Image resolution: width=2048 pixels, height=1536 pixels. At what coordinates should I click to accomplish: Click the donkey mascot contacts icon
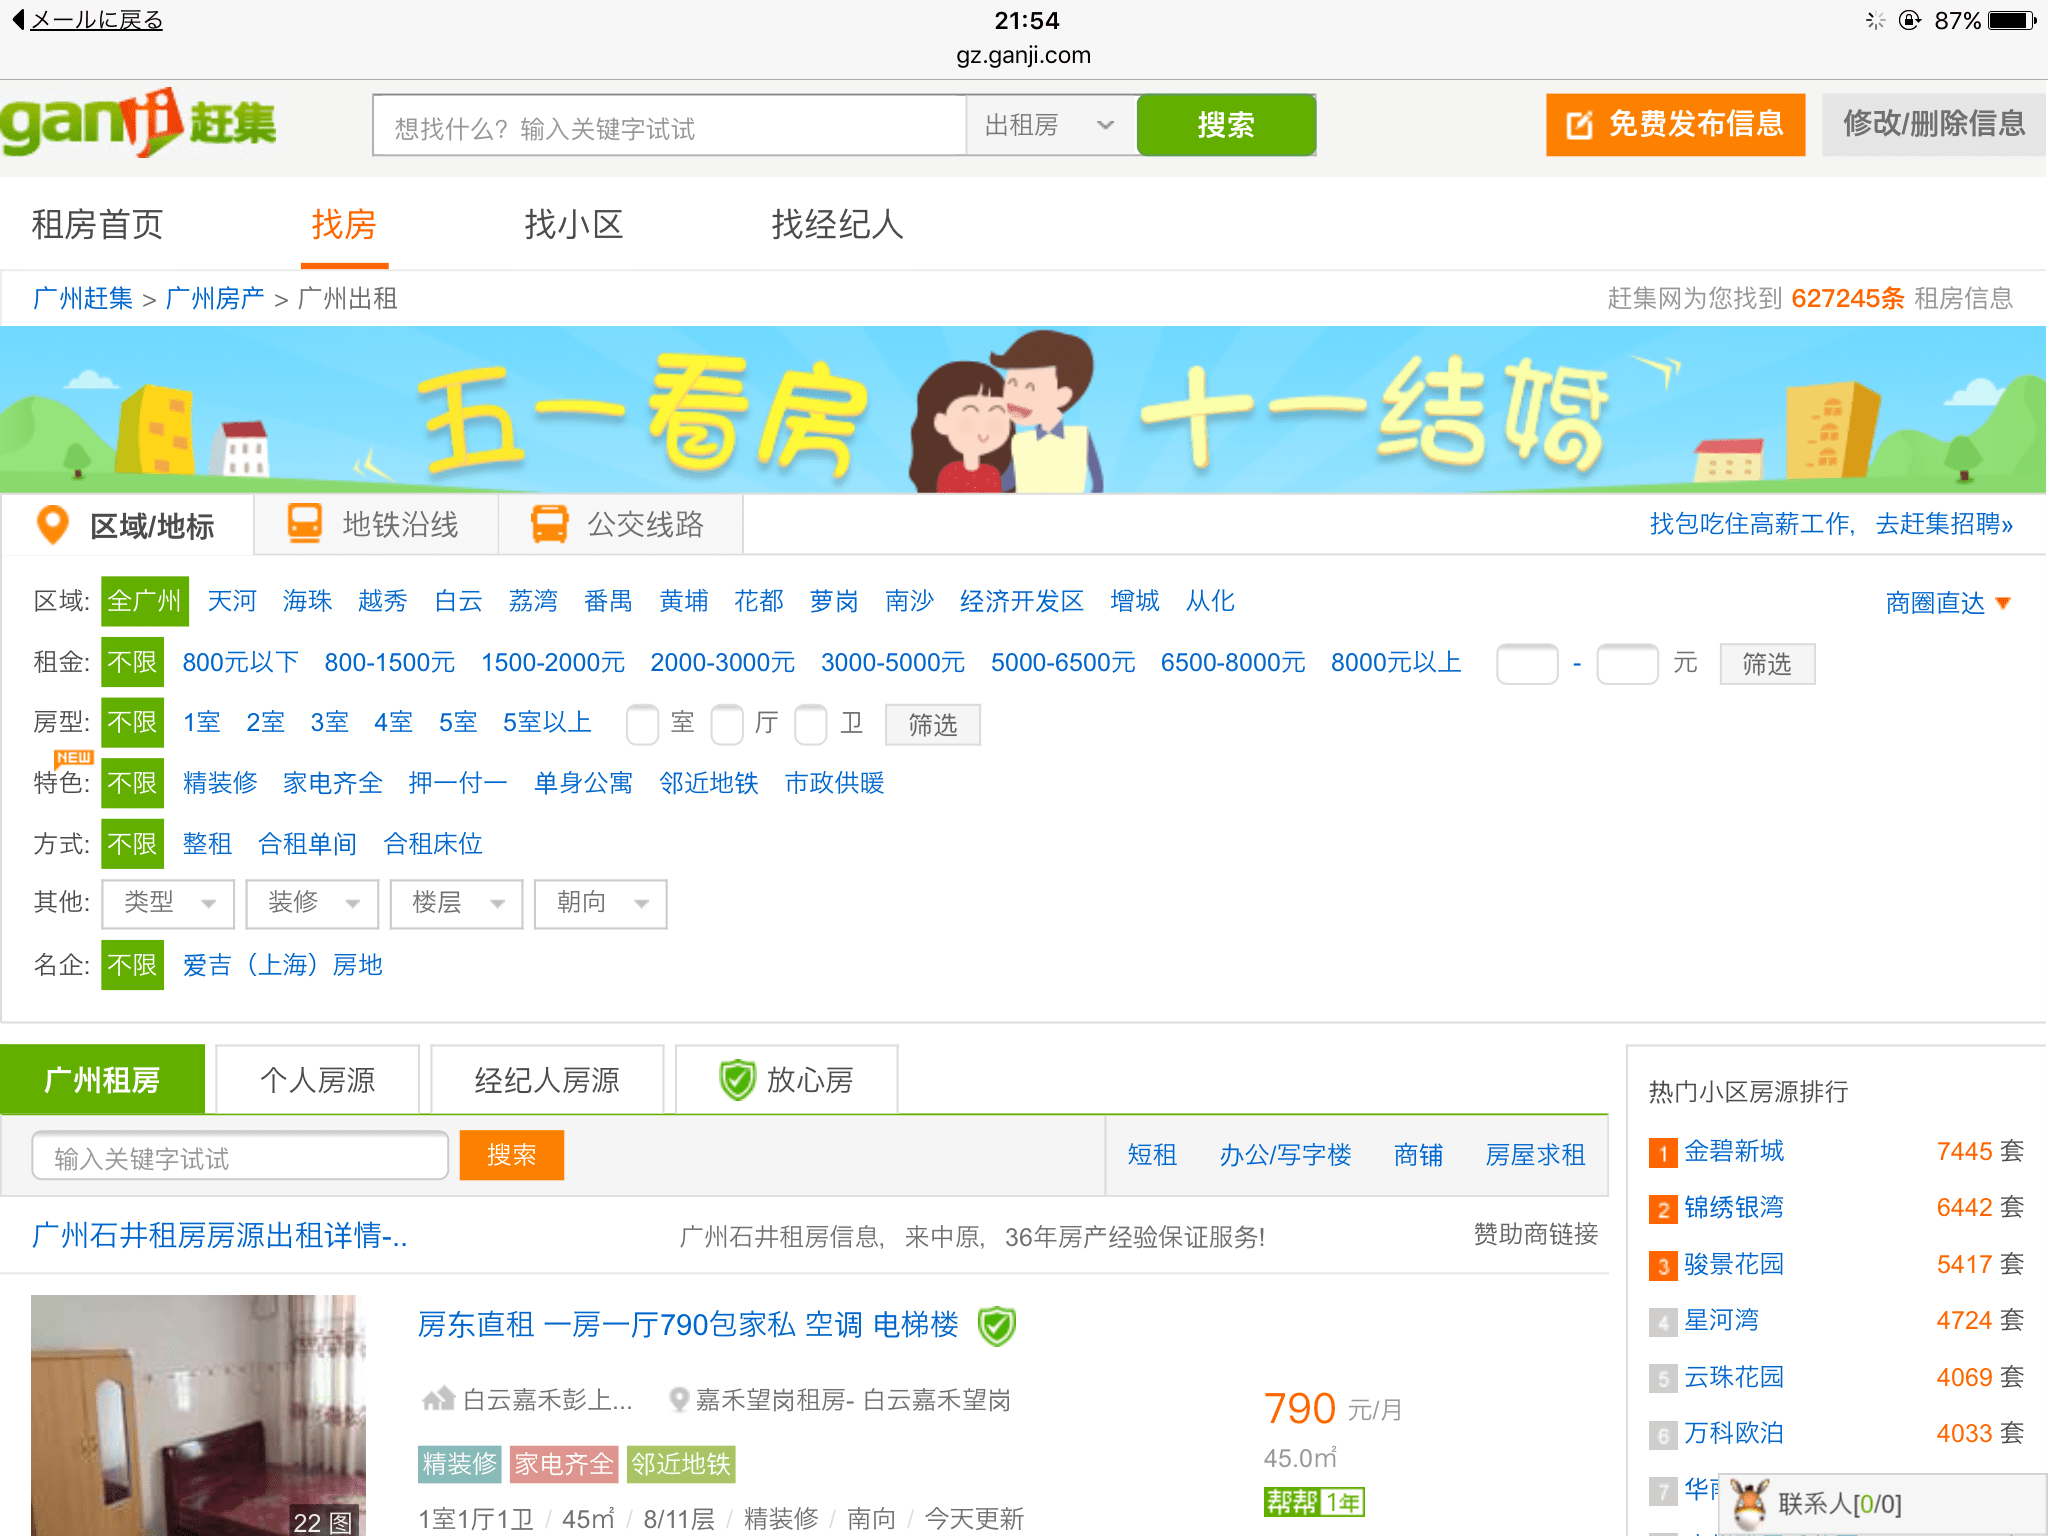(x=1749, y=1503)
